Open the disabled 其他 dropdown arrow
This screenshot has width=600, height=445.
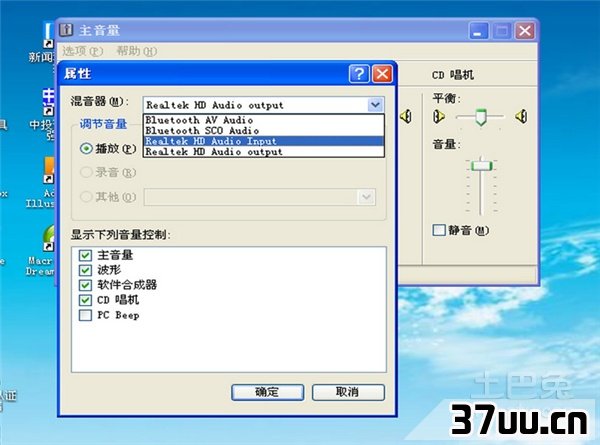(x=366, y=197)
